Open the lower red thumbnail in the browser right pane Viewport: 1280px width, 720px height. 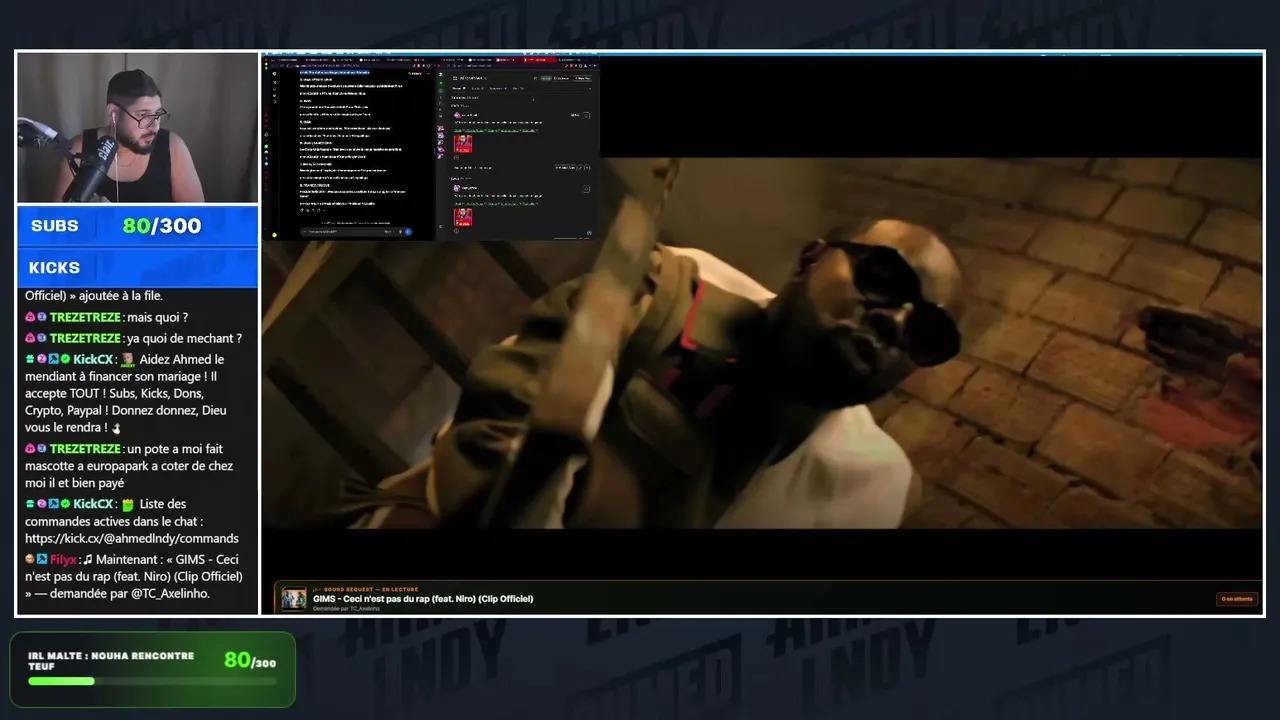click(463, 216)
